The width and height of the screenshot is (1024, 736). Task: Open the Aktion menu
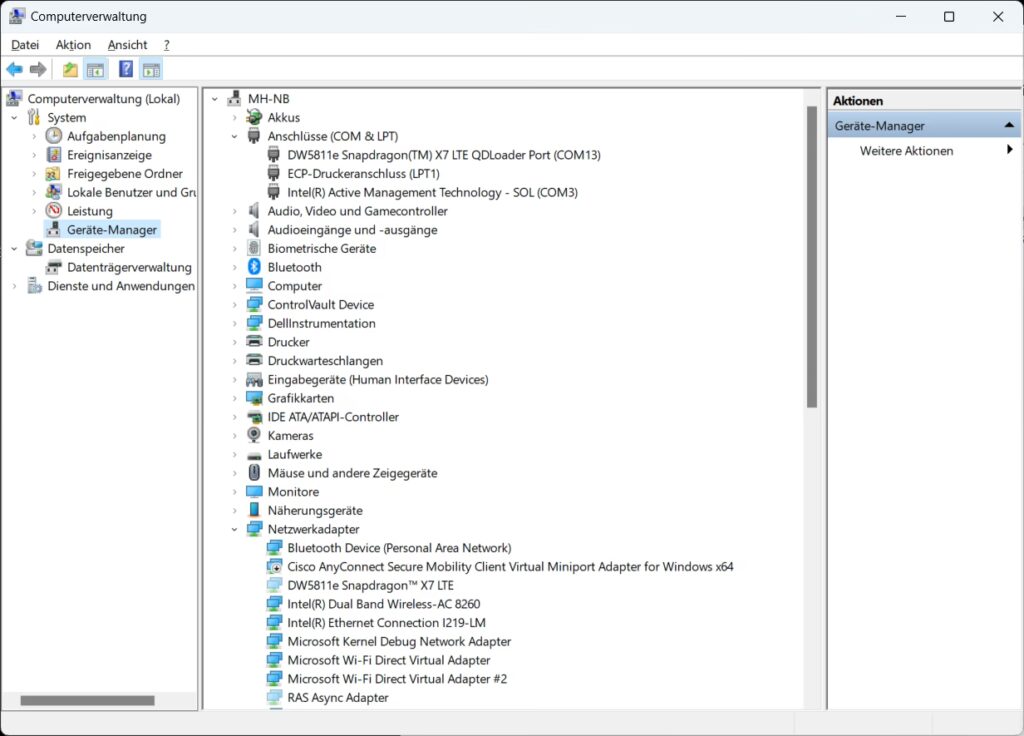click(73, 45)
